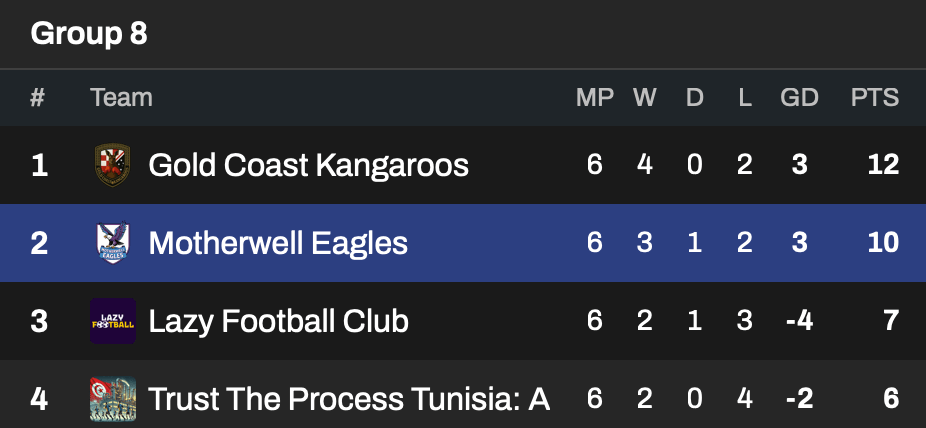Click Motherwell Eagles' 10 points value
Viewport: 926px width, 428px height.
[884, 243]
